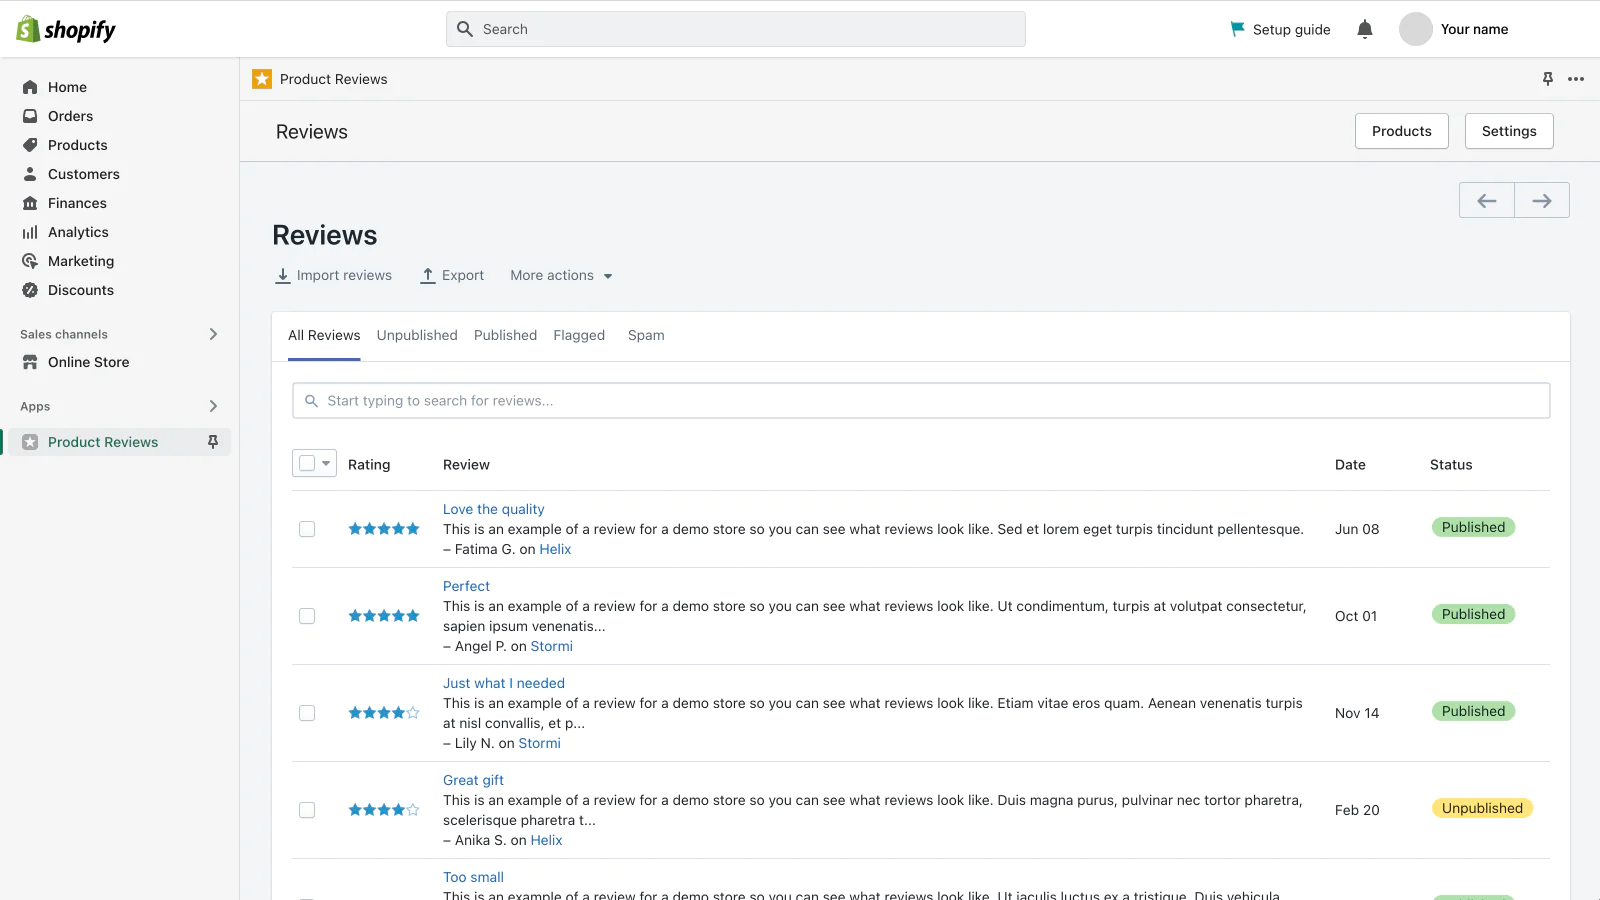Click the Products tag icon
Image resolution: width=1600 pixels, height=900 pixels.
[x=30, y=145]
